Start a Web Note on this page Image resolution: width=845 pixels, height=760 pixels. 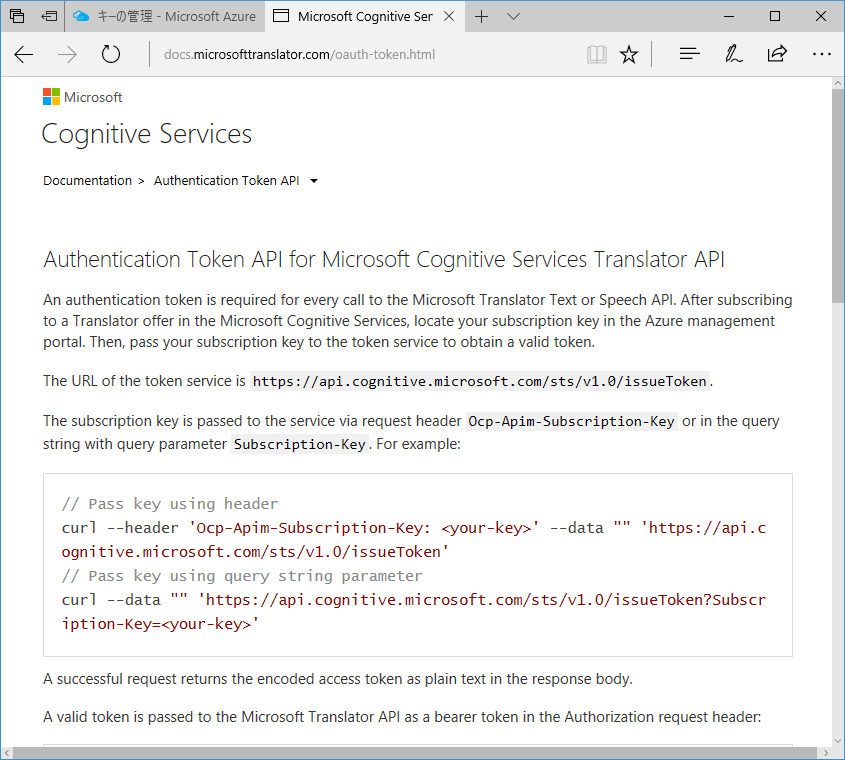coord(733,54)
